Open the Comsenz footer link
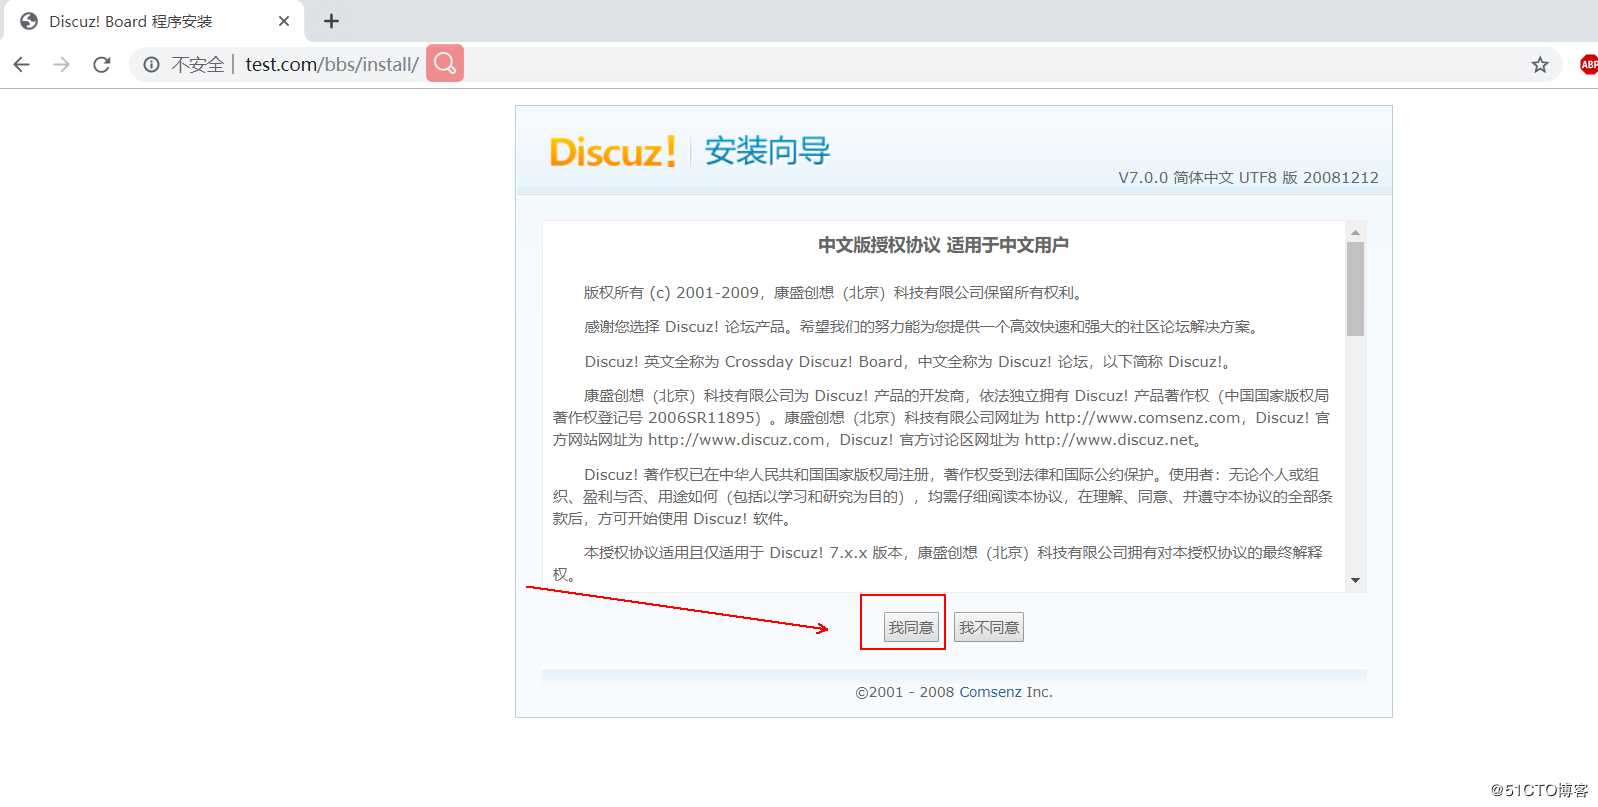The height and width of the screenshot is (807, 1598). 990,692
